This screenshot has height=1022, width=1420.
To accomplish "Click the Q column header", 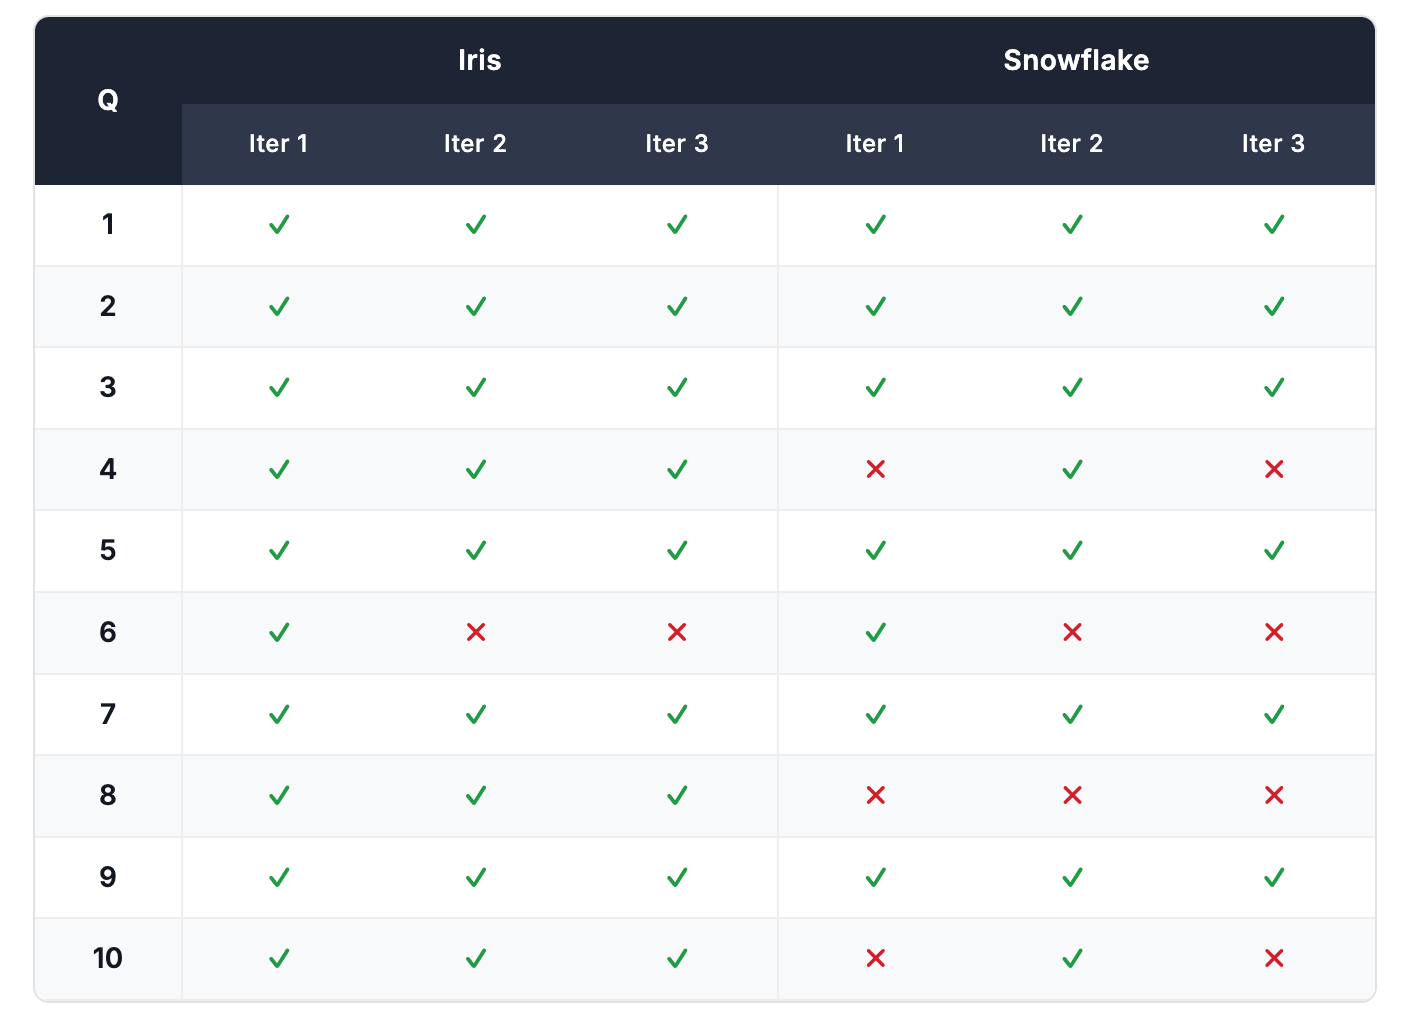I will point(108,101).
